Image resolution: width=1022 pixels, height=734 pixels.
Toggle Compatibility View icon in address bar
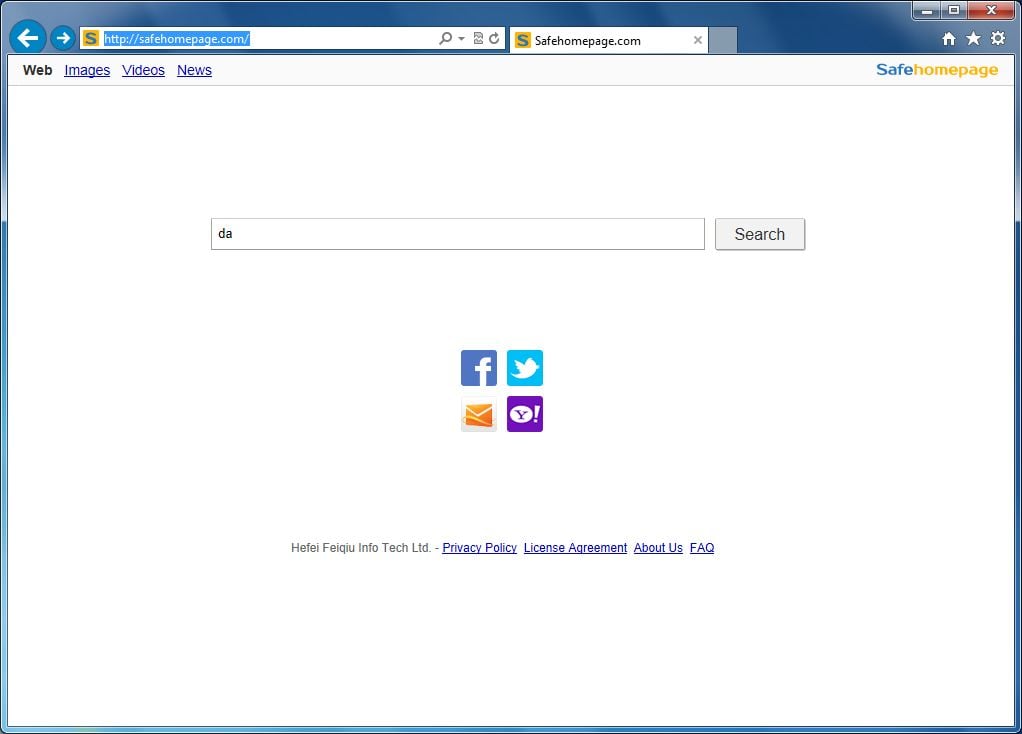point(478,38)
